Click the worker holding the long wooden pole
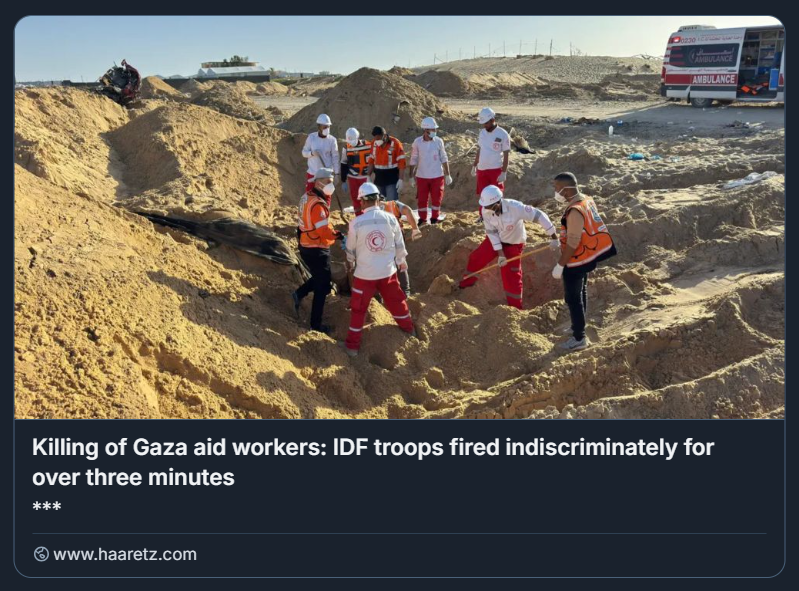The width and height of the screenshot is (799, 591). point(504,247)
